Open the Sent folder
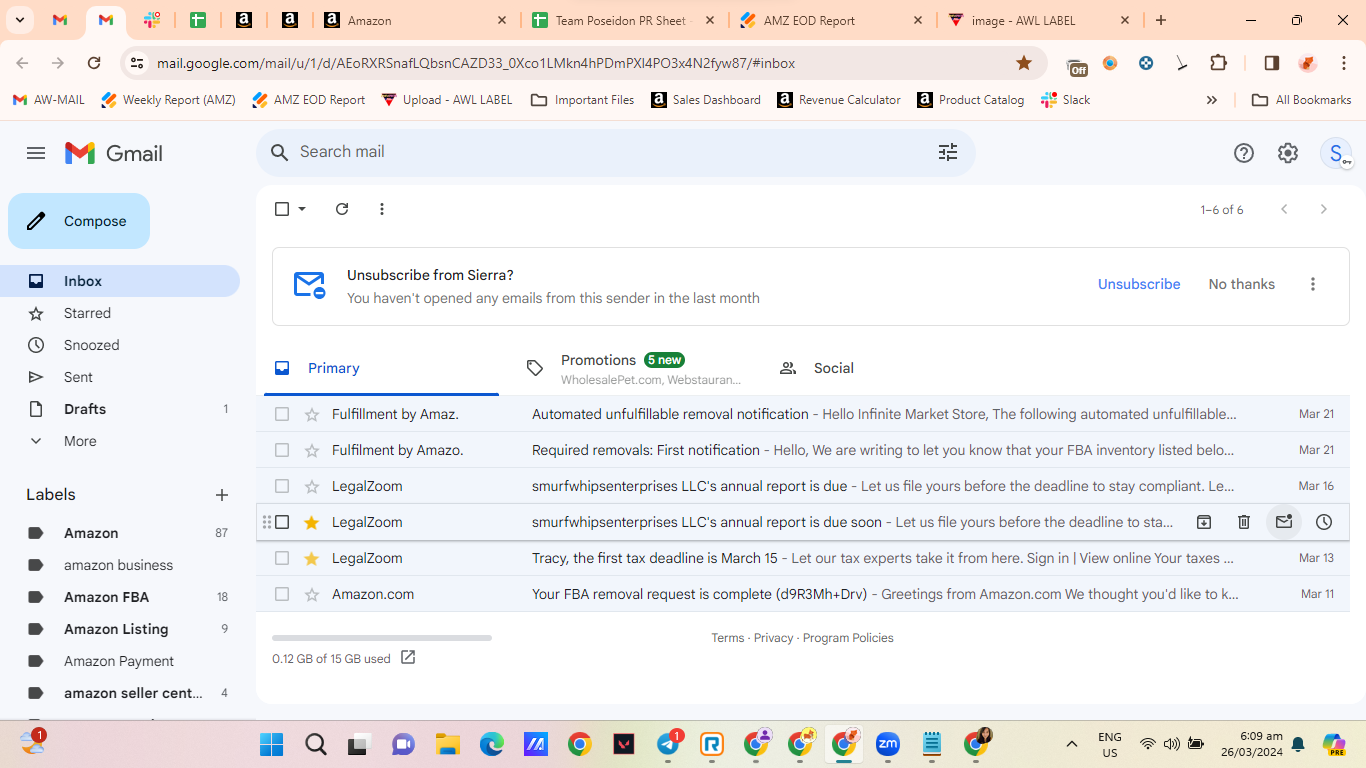Image resolution: width=1366 pixels, height=768 pixels. [120, 377]
